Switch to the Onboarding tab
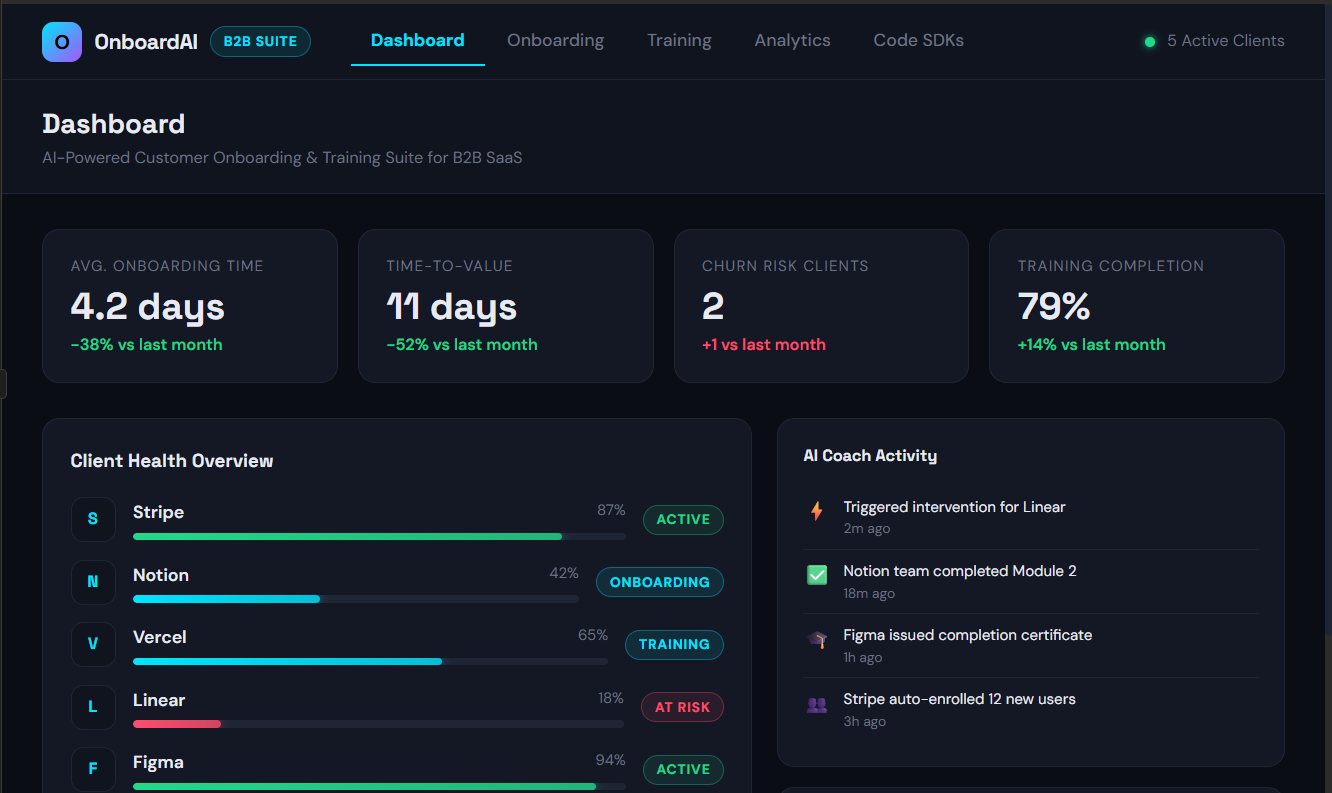 point(556,41)
